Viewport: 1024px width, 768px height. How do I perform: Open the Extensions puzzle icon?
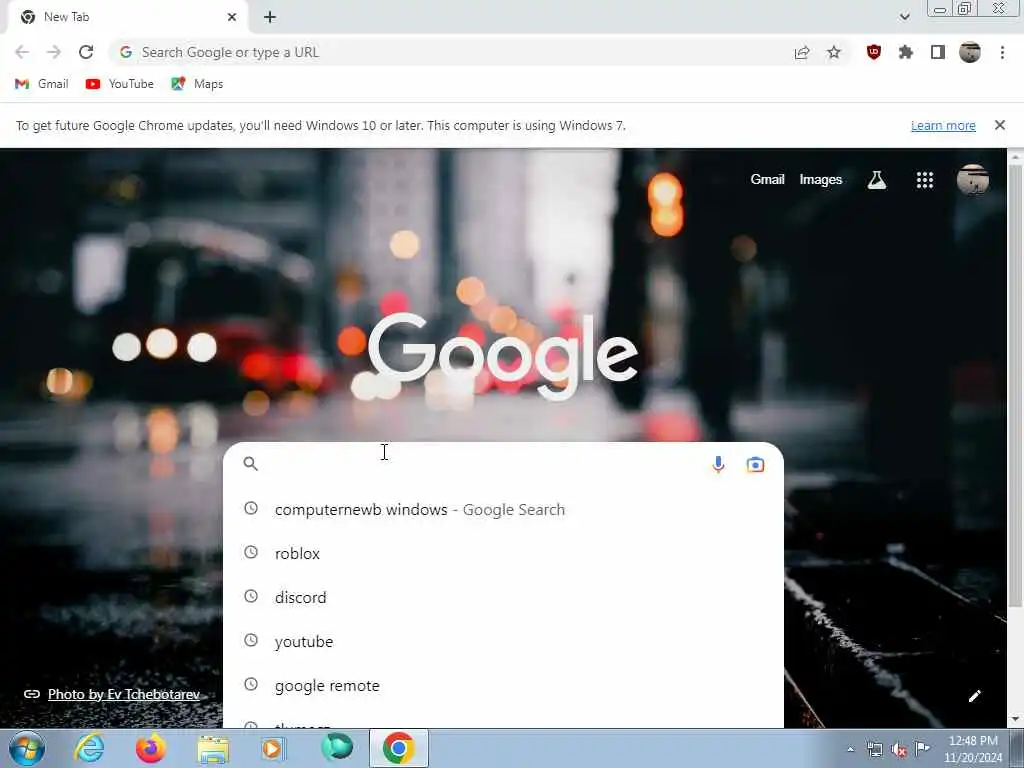(x=906, y=52)
